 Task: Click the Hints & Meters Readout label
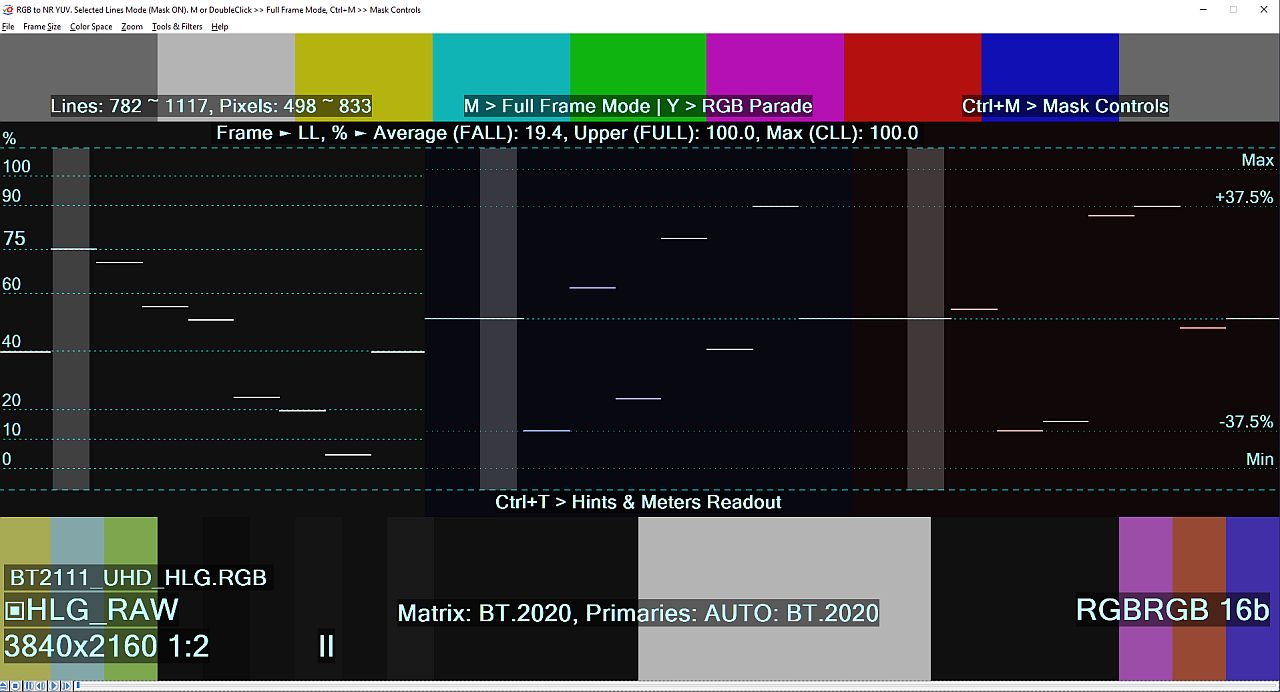638,502
